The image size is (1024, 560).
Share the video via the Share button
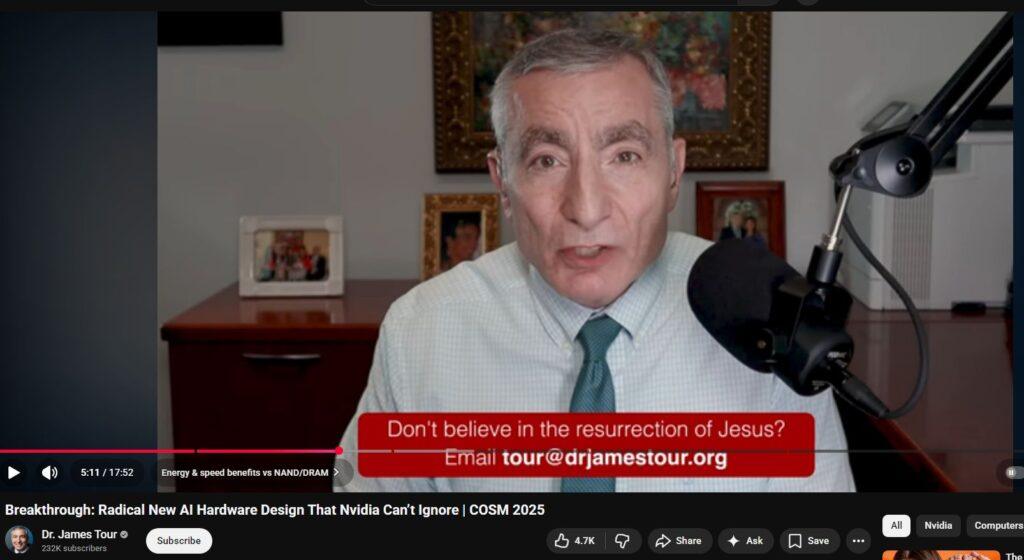(679, 541)
